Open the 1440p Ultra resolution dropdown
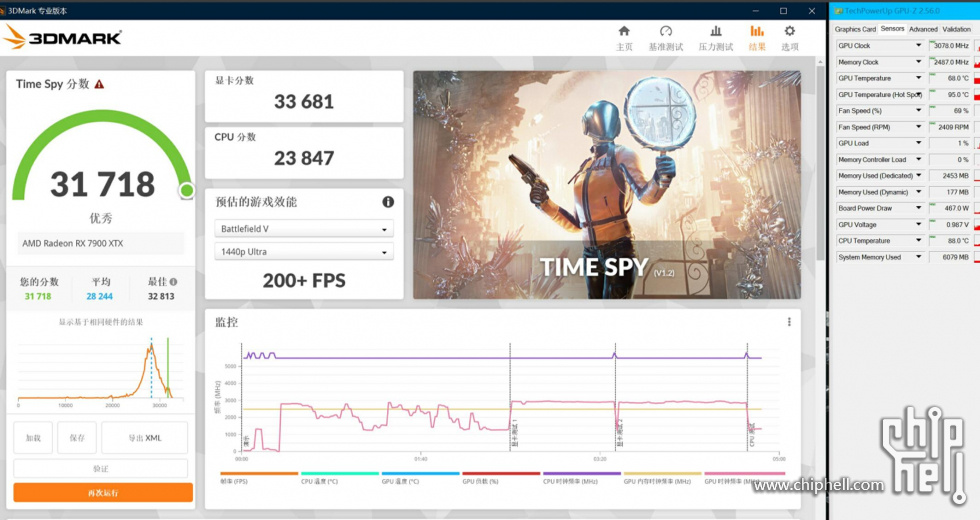This screenshot has height=520, width=980. 304,252
